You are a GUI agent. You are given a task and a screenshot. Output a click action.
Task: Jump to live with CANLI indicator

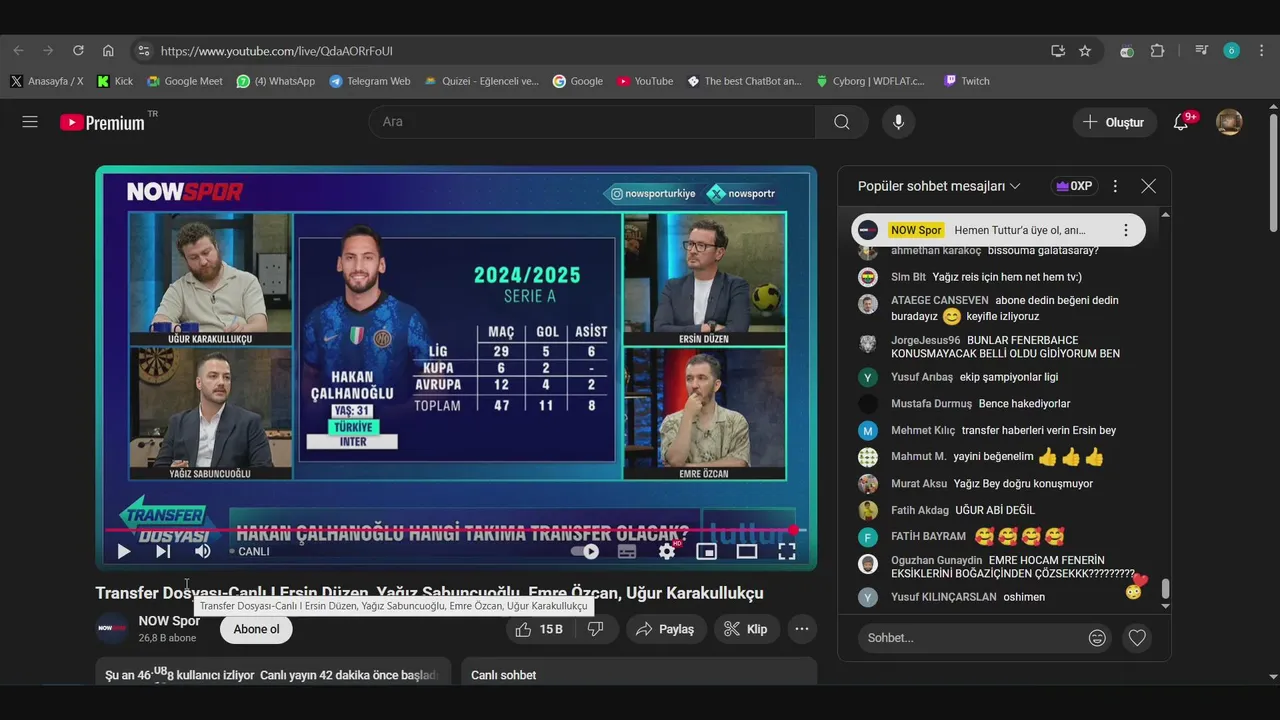(250, 551)
